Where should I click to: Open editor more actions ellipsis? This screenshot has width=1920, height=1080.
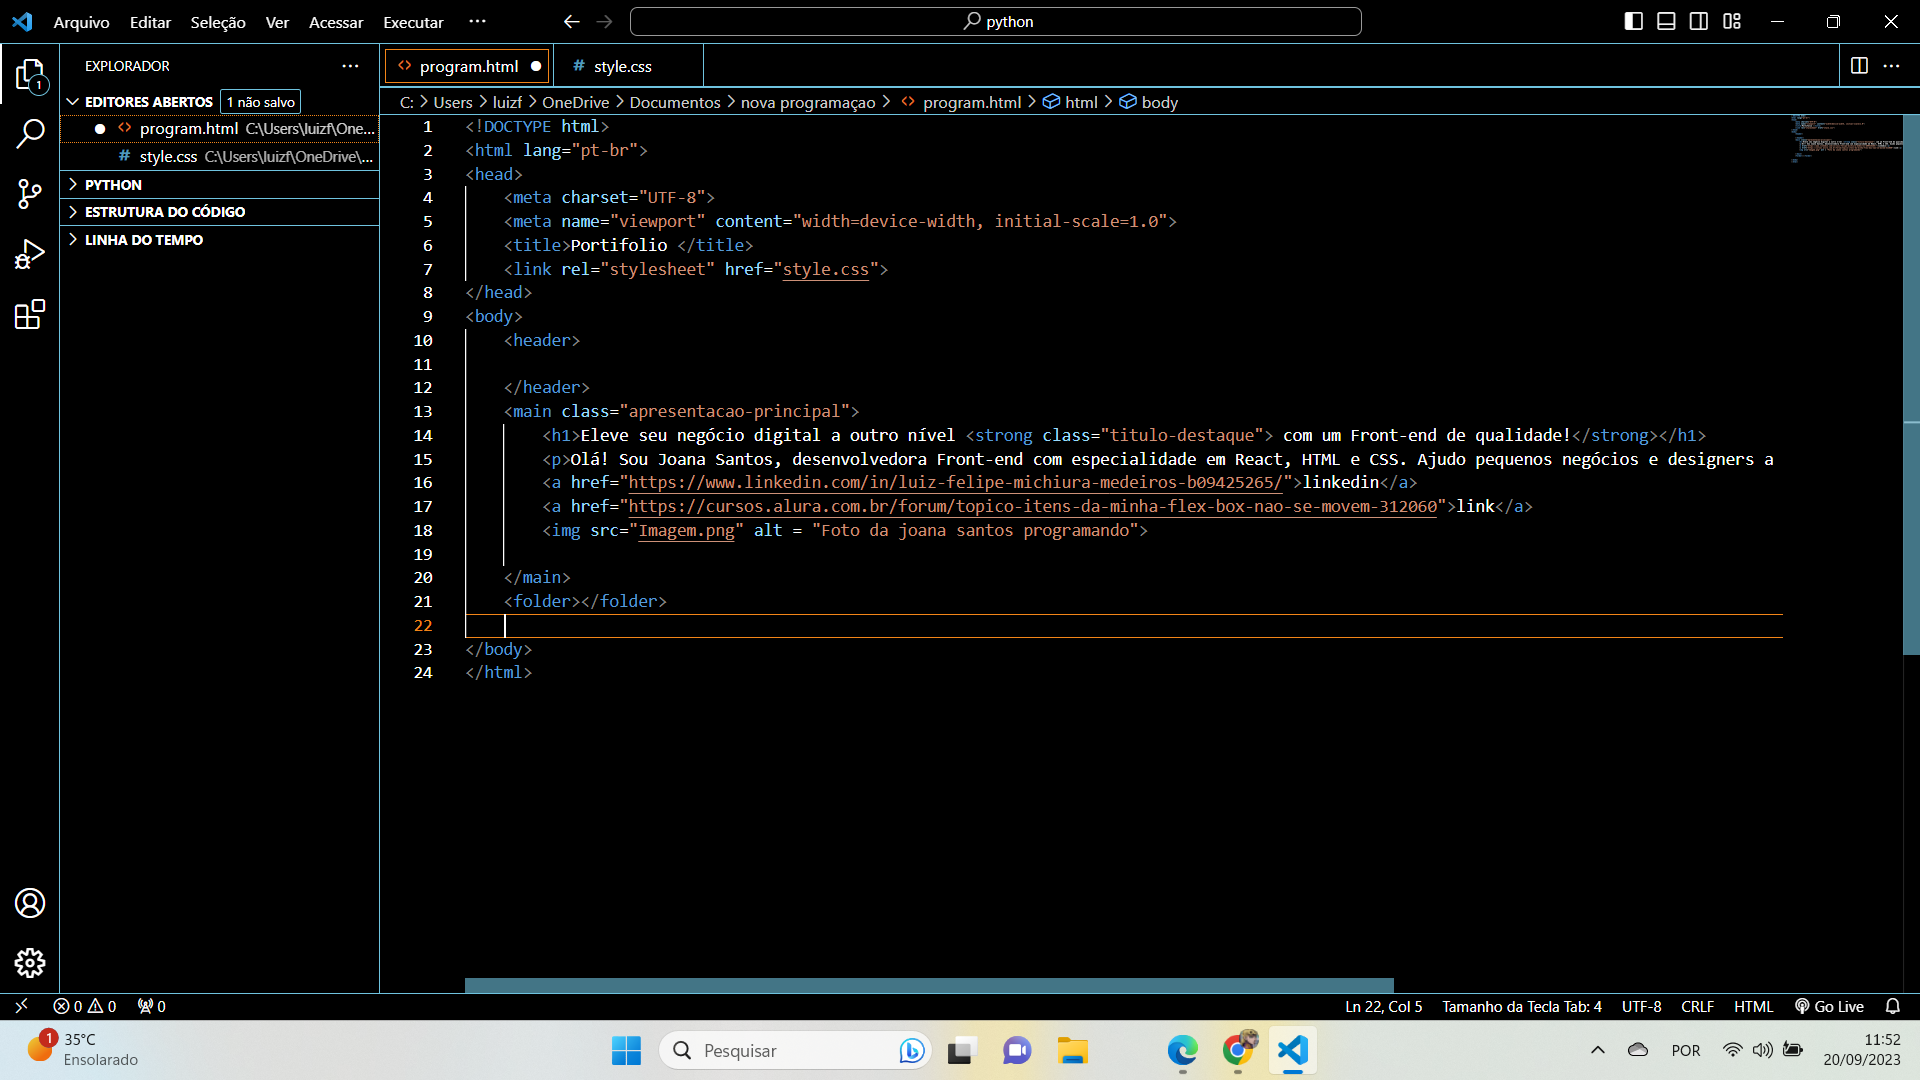pos(1891,65)
